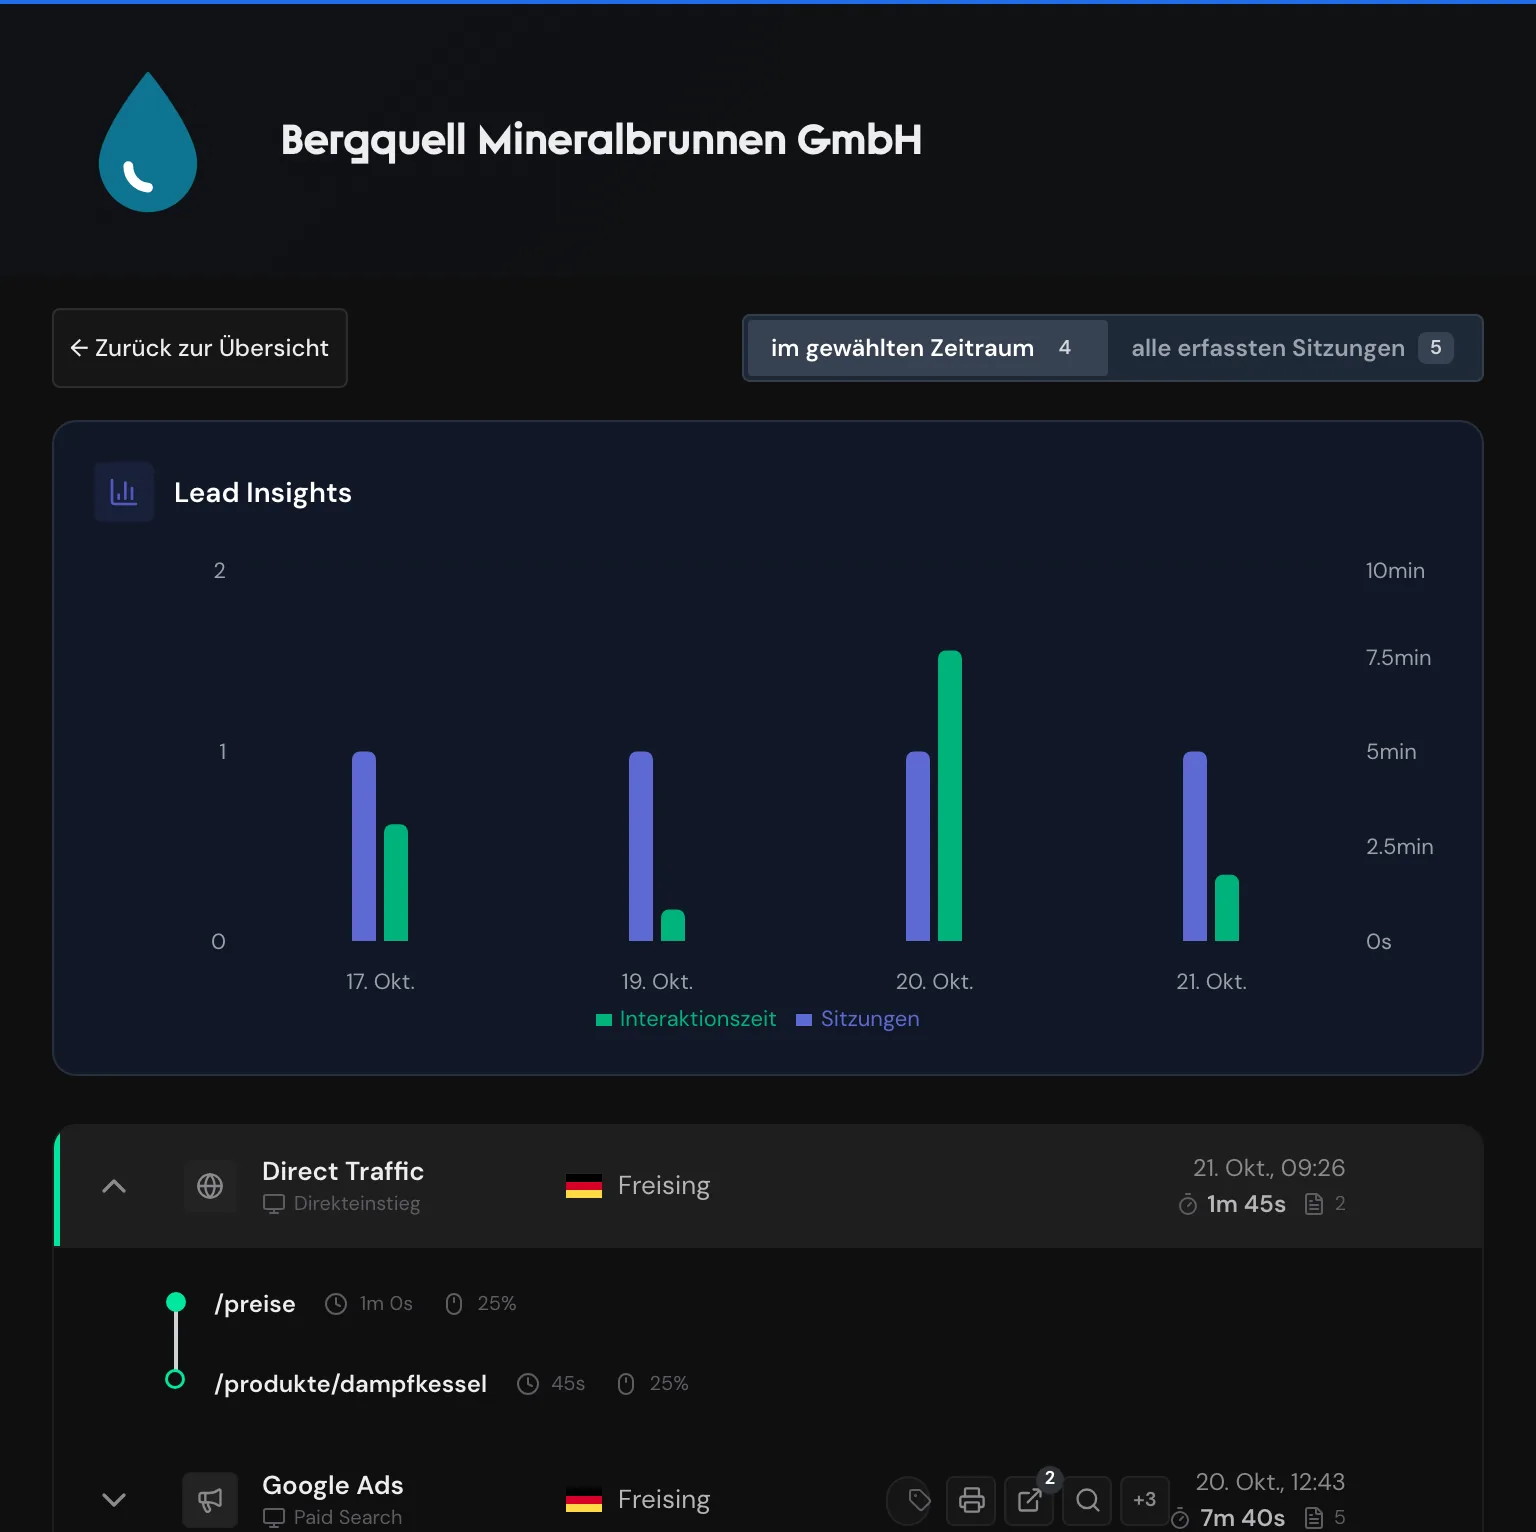
Task: Select the im gewählten Zeitraum tab
Action: click(927, 348)
